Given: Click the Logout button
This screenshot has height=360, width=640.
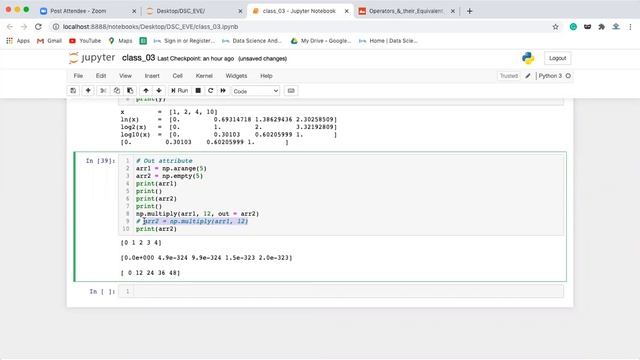Looking at the screenshot, I should [x=558, y=58].
